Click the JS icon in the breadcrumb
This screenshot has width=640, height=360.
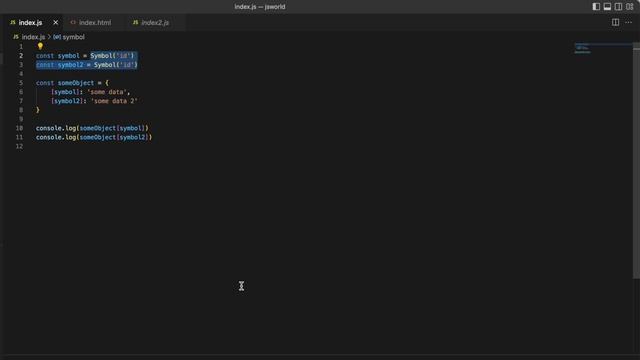tap(16, 37)
